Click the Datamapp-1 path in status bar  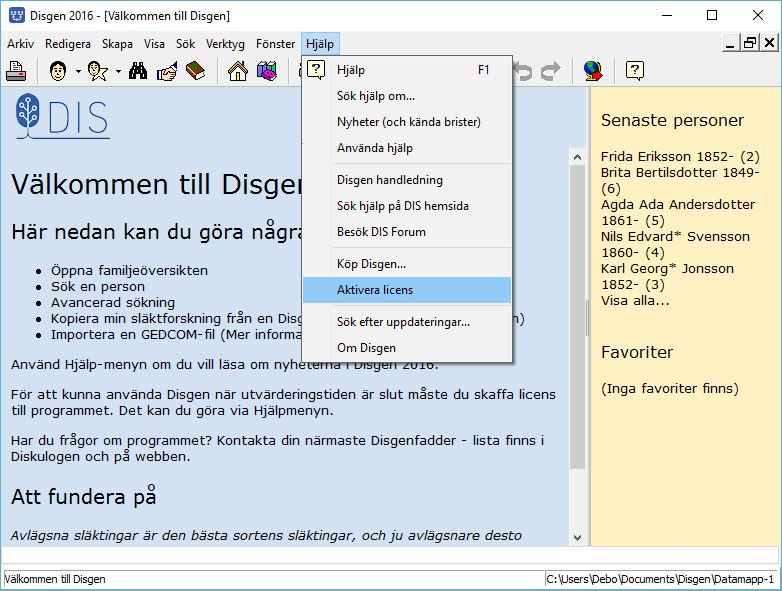[x=660, y=579]
